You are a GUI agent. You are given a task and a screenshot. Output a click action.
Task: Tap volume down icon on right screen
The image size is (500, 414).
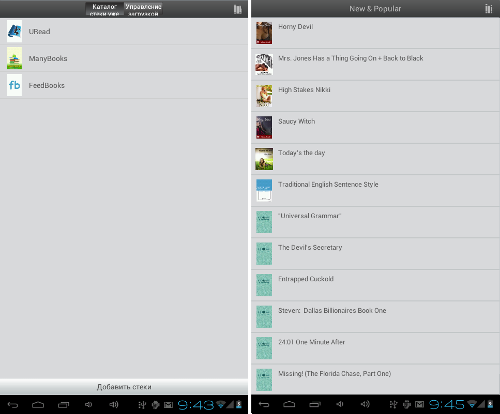pyautogui.click(x=340, y=404)
